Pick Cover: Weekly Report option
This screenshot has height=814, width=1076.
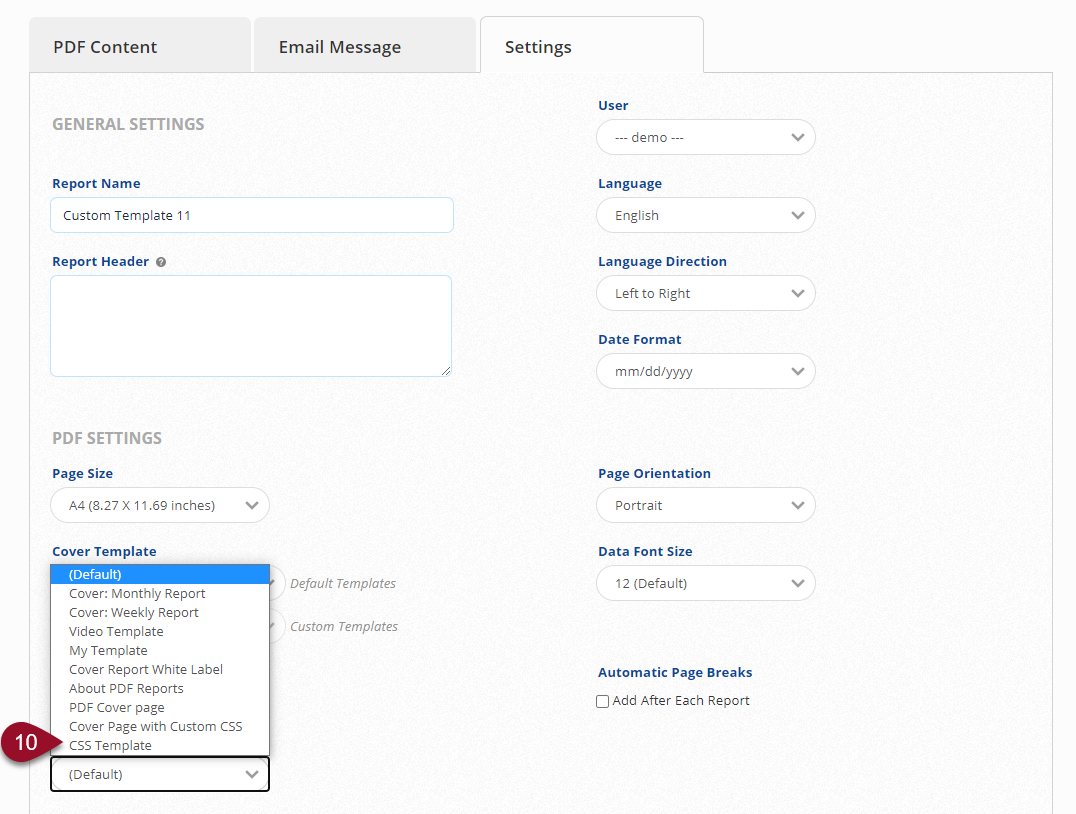point(134,612)
